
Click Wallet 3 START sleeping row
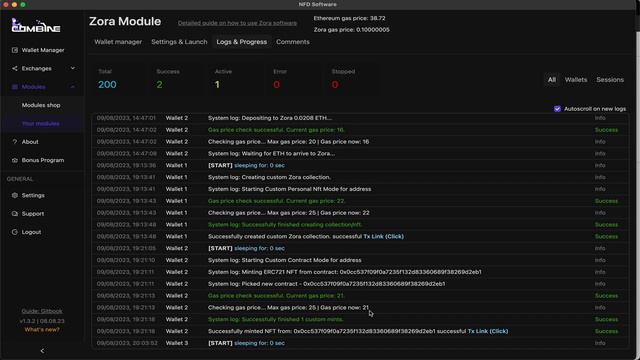pos(360,343)
